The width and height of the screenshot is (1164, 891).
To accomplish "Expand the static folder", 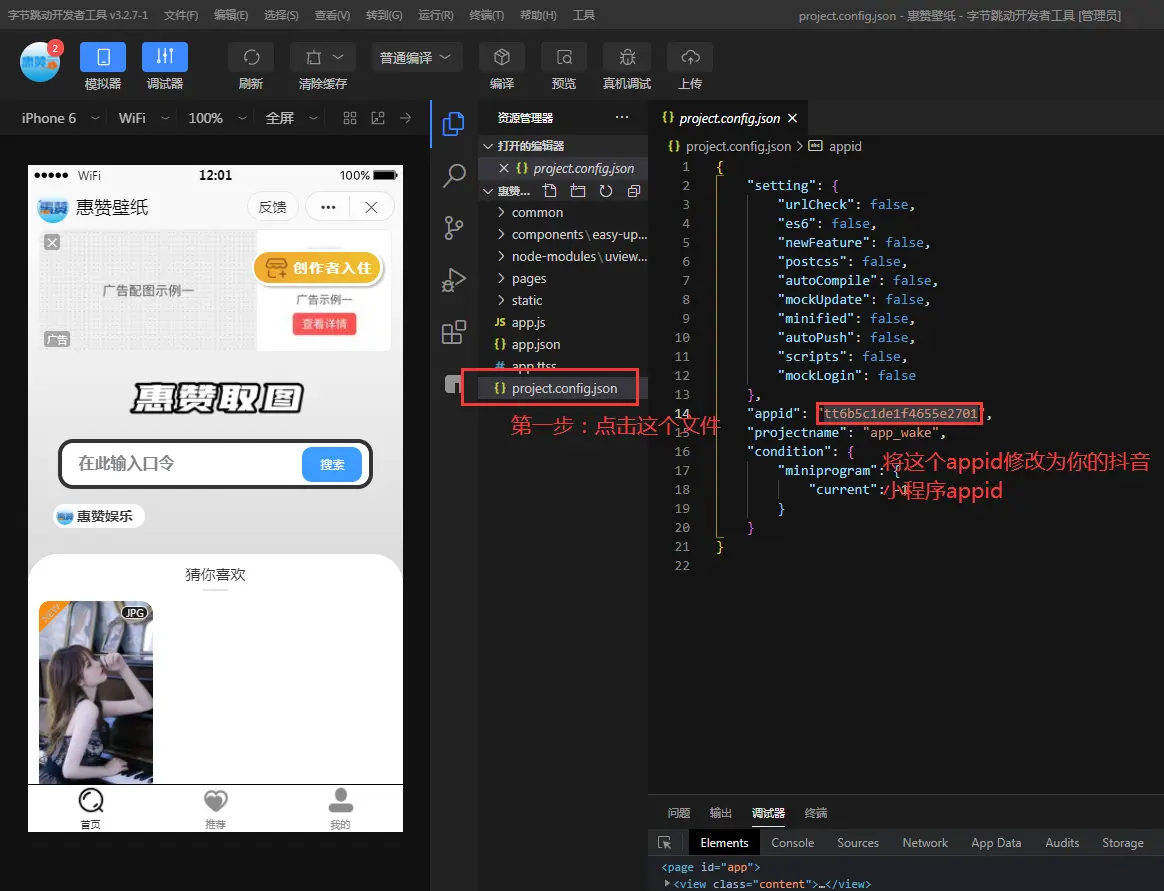I will click(563, 301).
